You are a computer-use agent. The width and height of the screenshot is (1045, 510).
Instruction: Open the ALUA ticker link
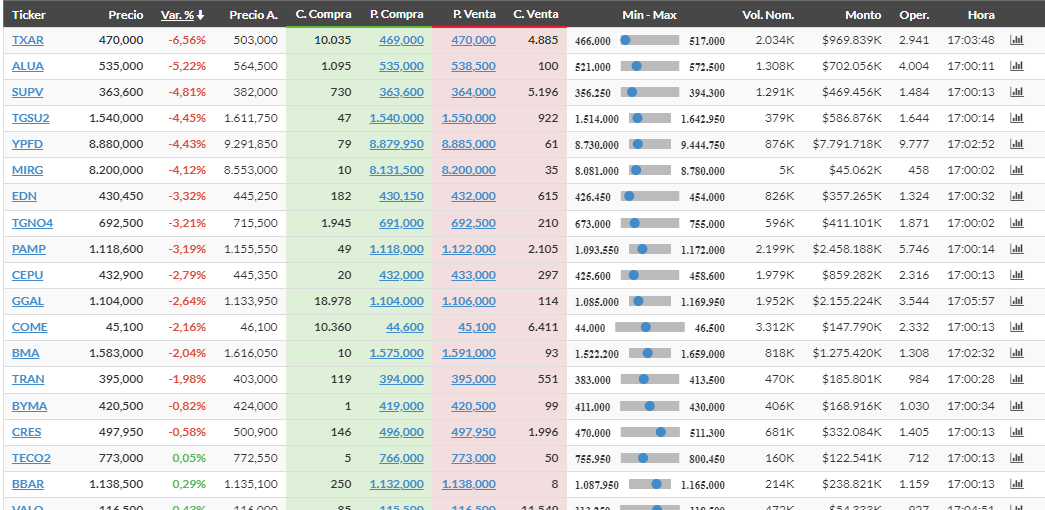pos(28,66)
